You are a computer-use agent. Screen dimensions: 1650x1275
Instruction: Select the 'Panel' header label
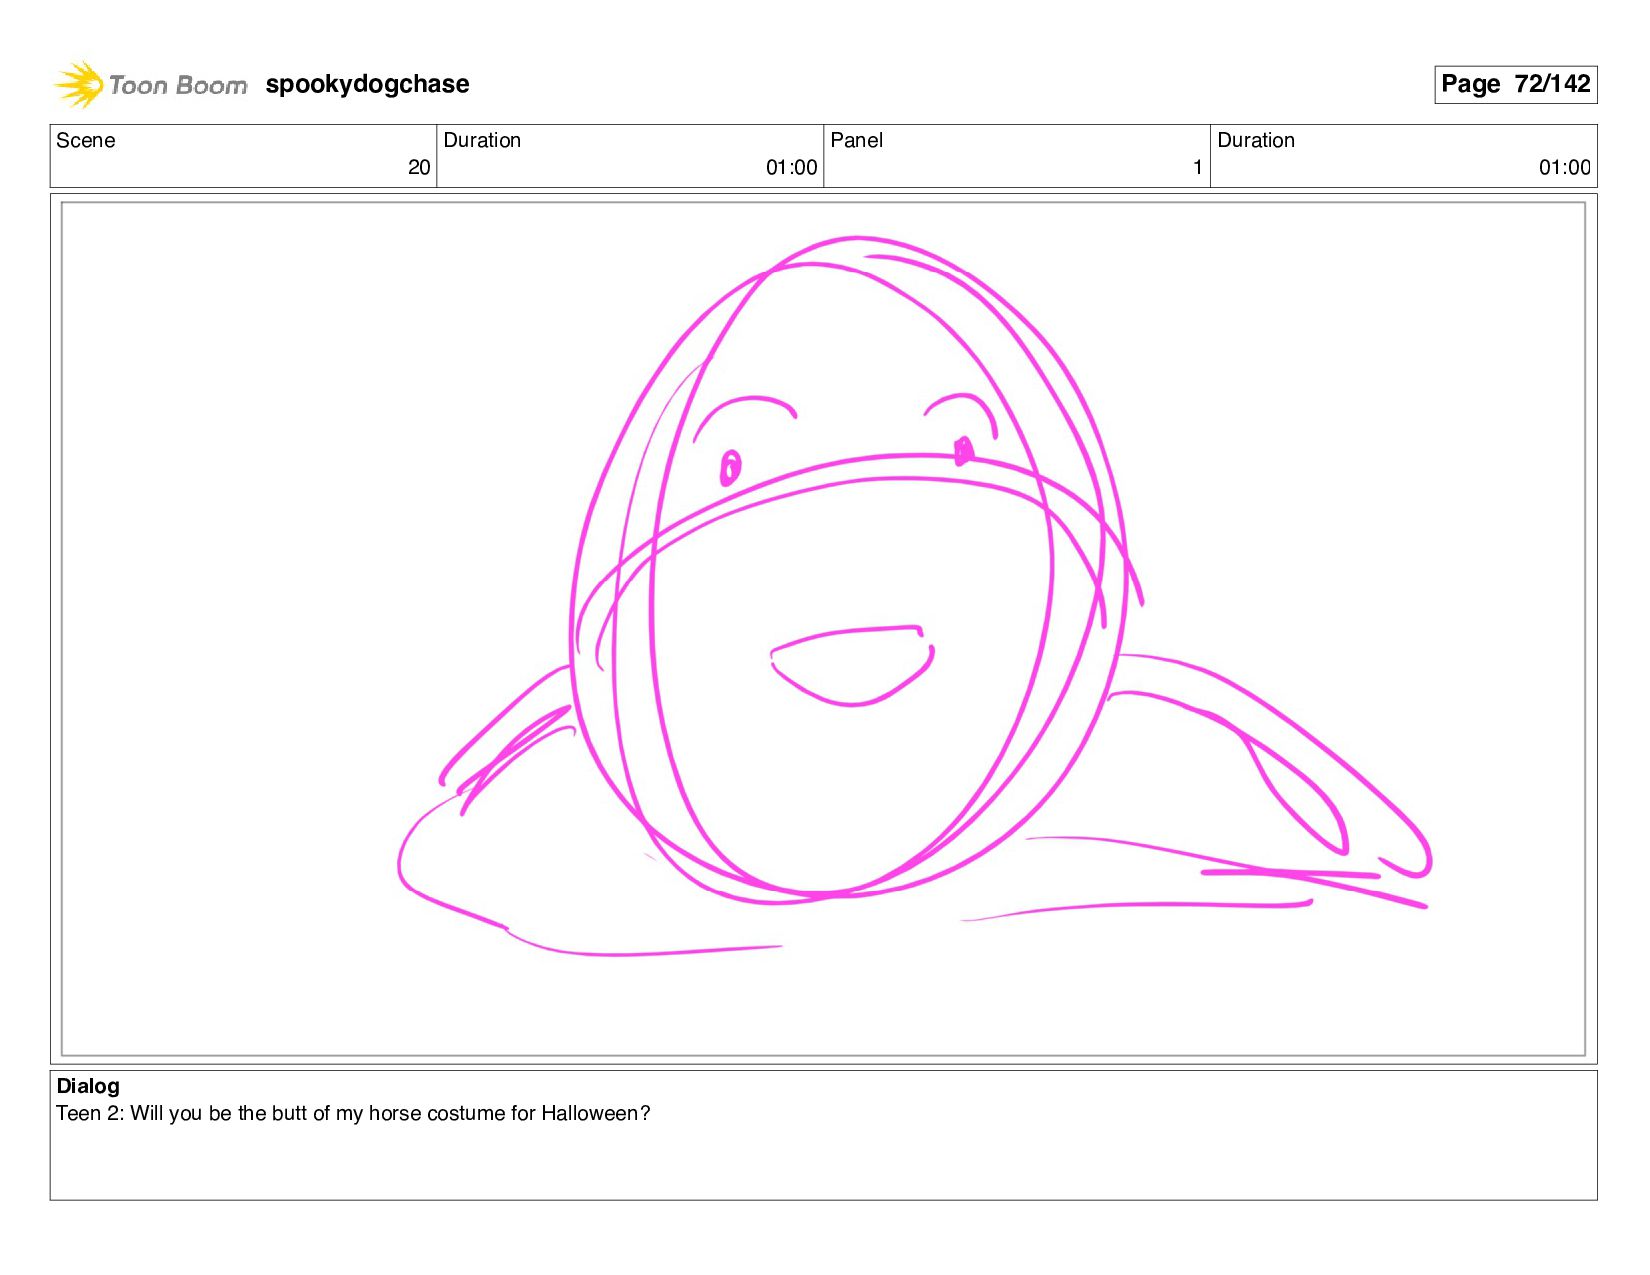[857, 140]
